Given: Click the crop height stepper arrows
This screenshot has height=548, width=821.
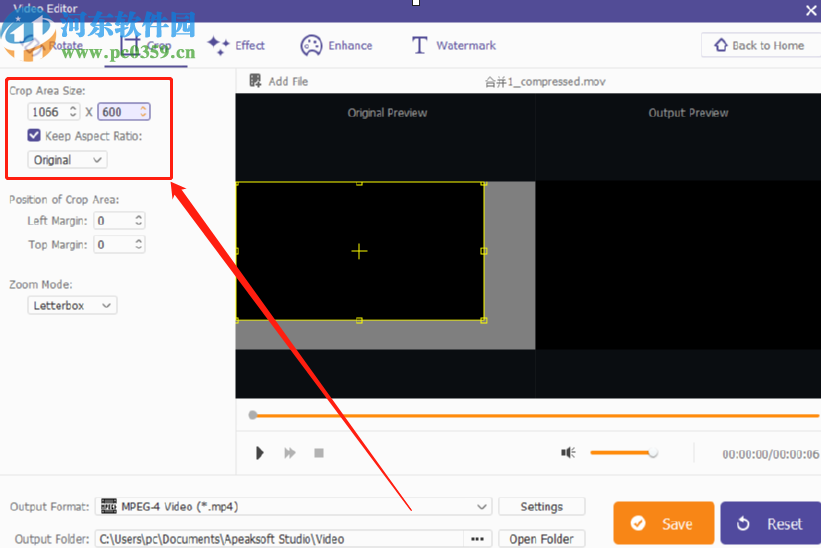Looking at the screenshot, I should pyautogui.click(x=143, y=111).
